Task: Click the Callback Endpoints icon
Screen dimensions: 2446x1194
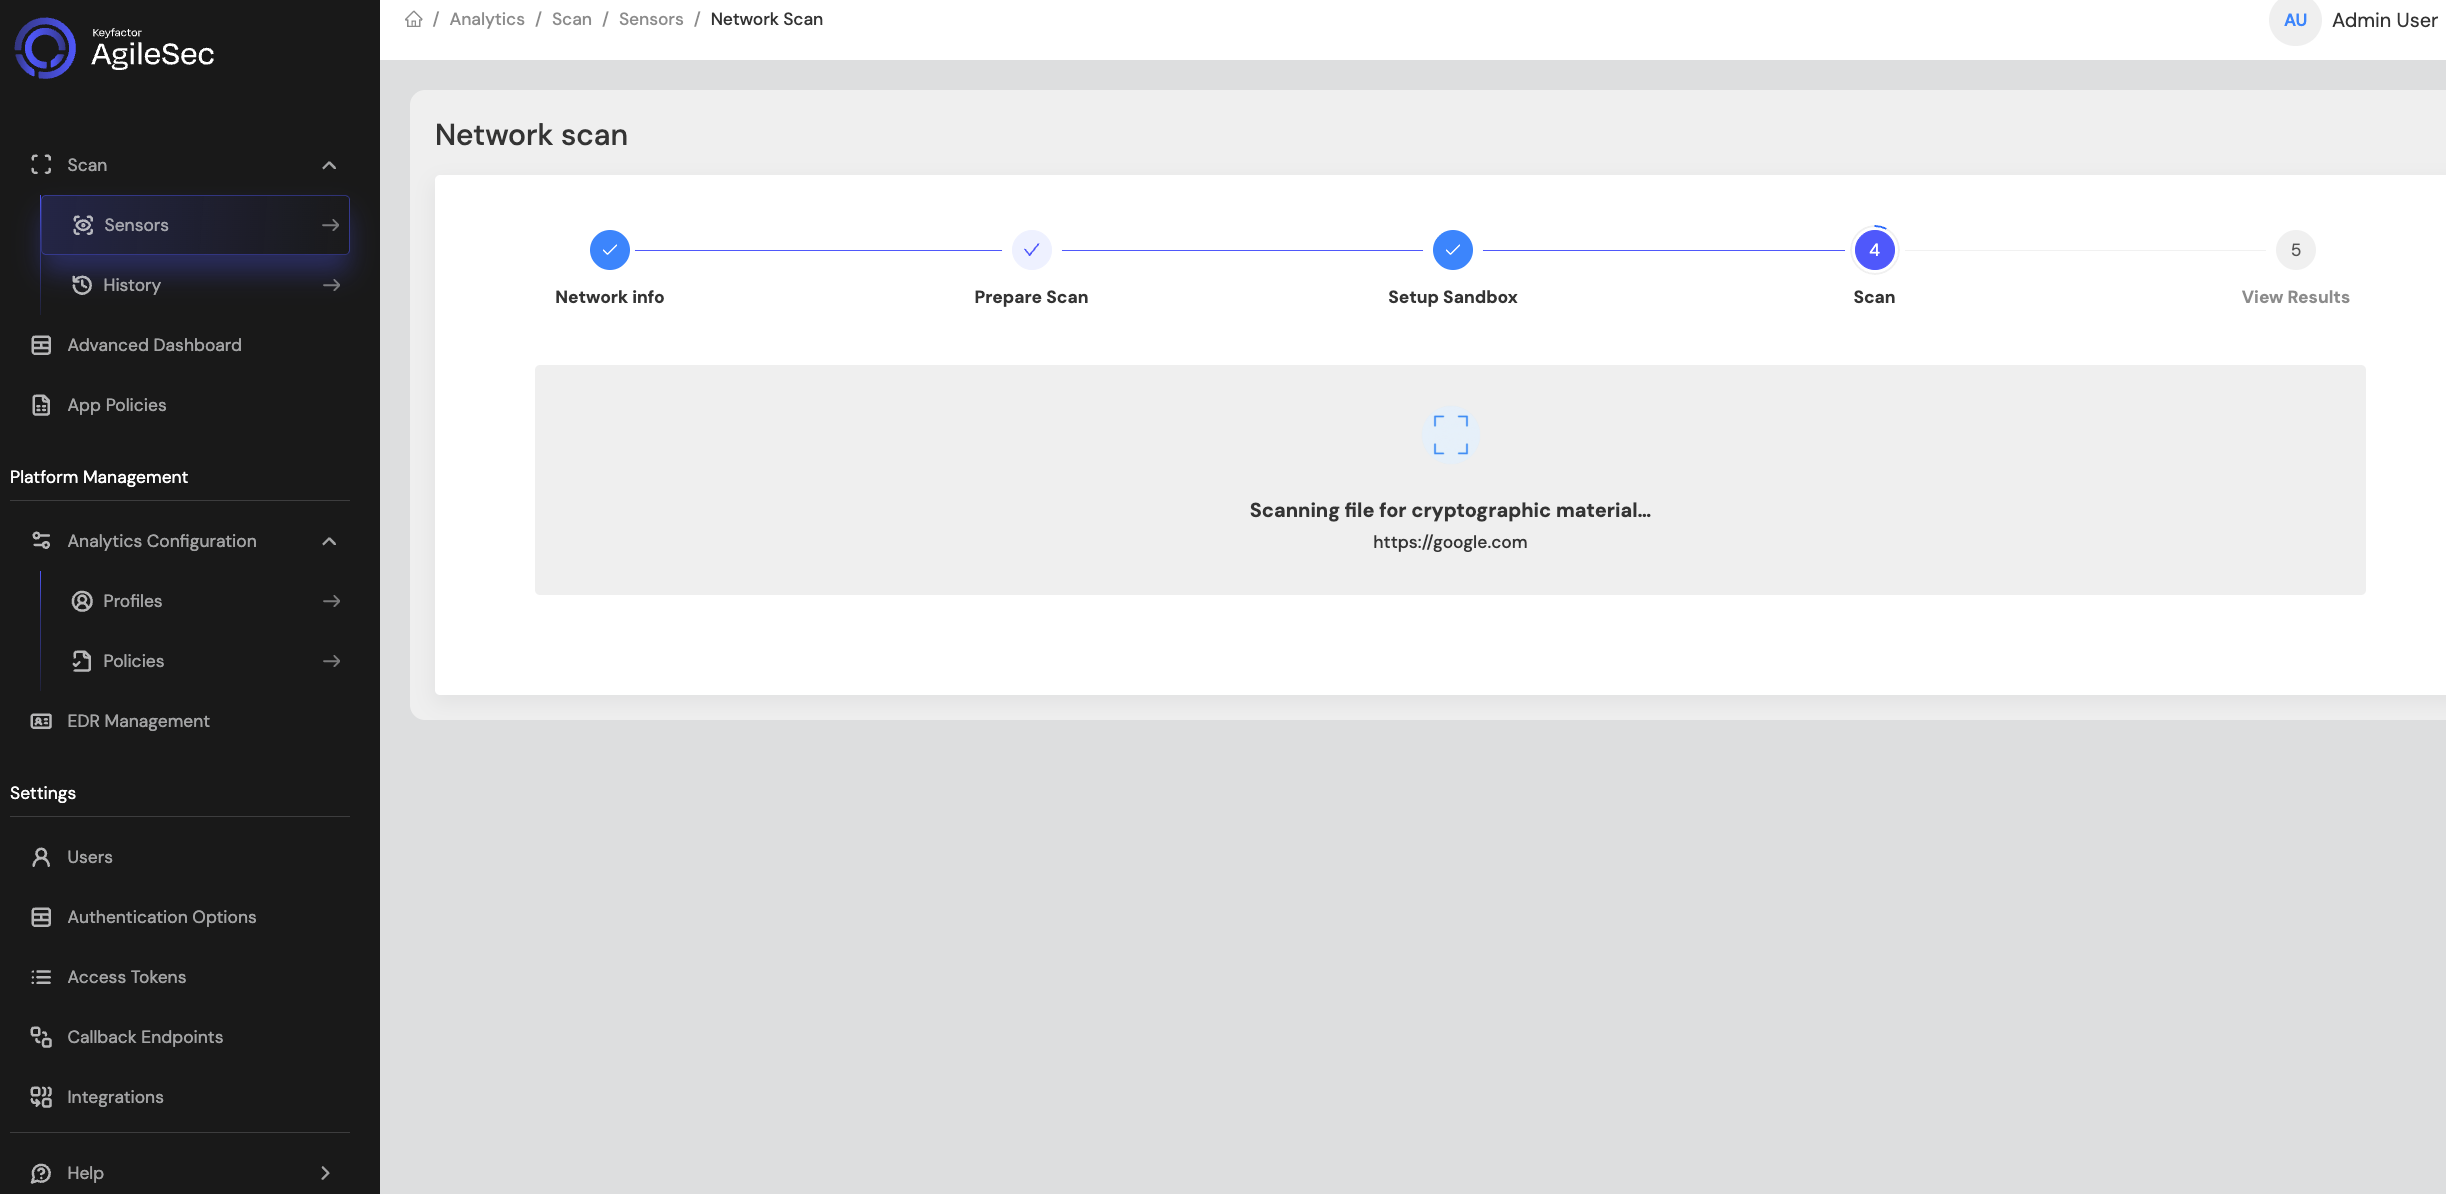Action: tap(41, 1037)
